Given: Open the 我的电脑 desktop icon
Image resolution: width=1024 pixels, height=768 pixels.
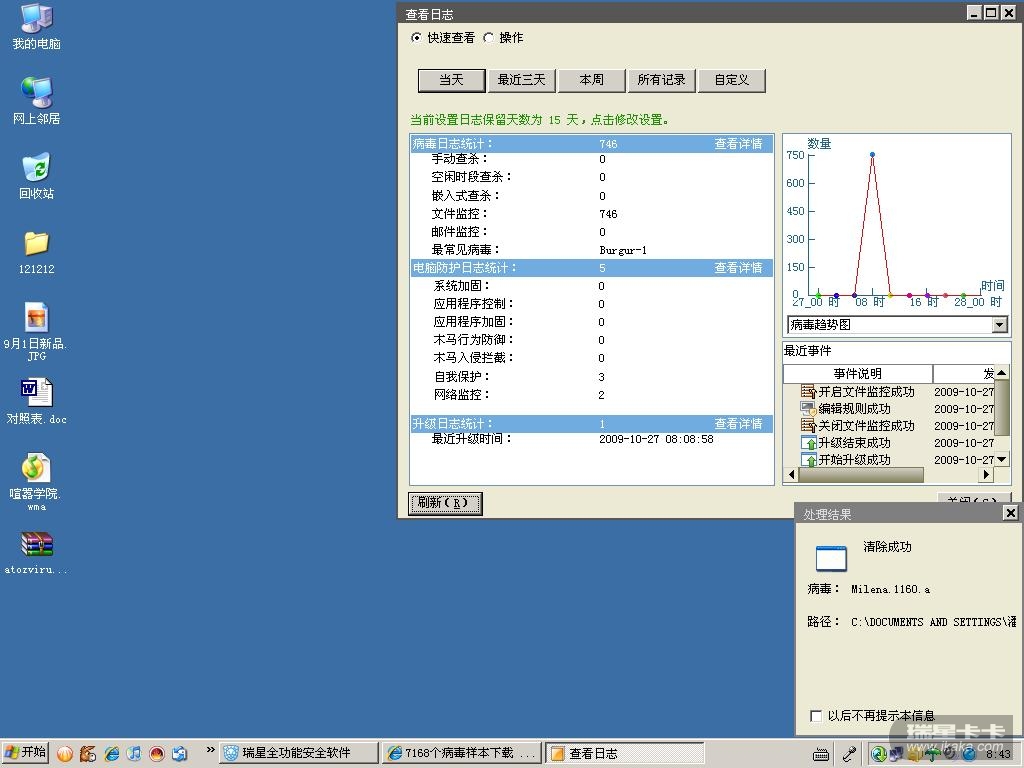Looking at the screenshot, I should pos(36,19).
